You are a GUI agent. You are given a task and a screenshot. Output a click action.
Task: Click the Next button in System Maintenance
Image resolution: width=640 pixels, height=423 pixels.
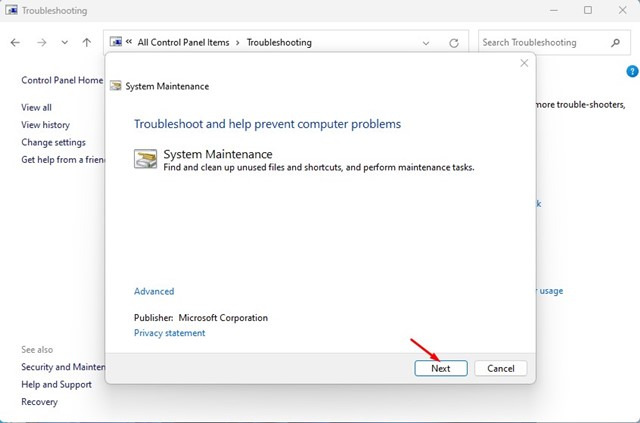coord(441,368)
